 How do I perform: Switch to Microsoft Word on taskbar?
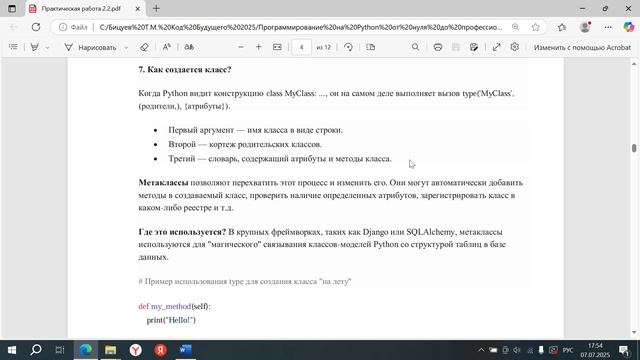[x=185, y=350]
